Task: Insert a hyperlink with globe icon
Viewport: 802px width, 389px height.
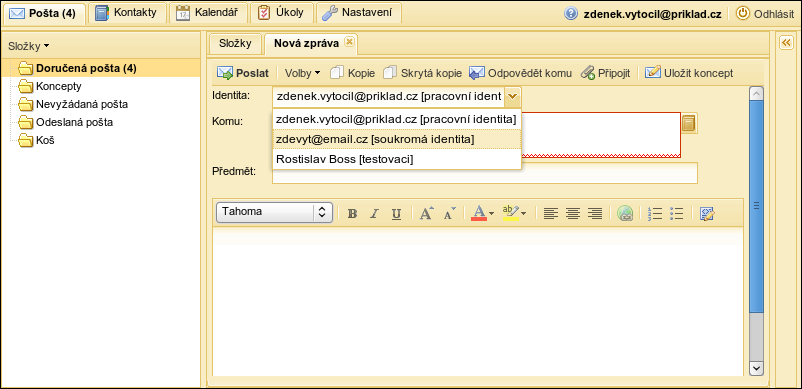Action: pyautogui.click(x=625, y=213)
